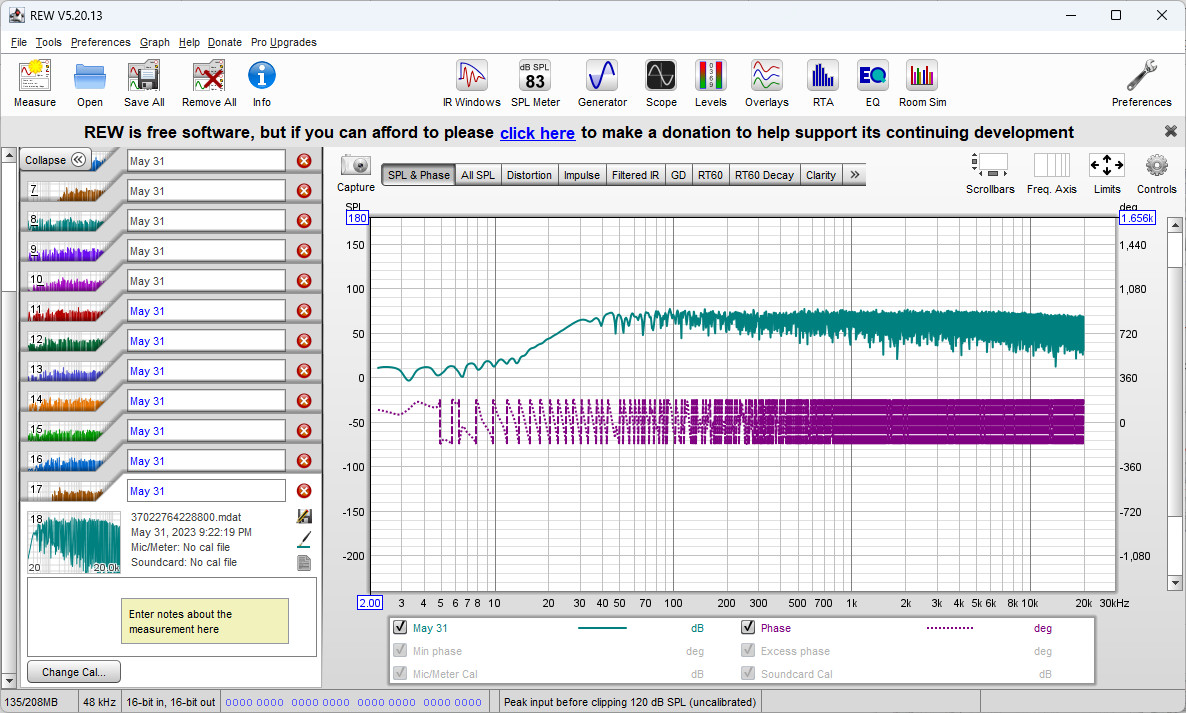
Task: Follow the 'click here' donation link
Action: pyautogui.click(x=537, y=133)
